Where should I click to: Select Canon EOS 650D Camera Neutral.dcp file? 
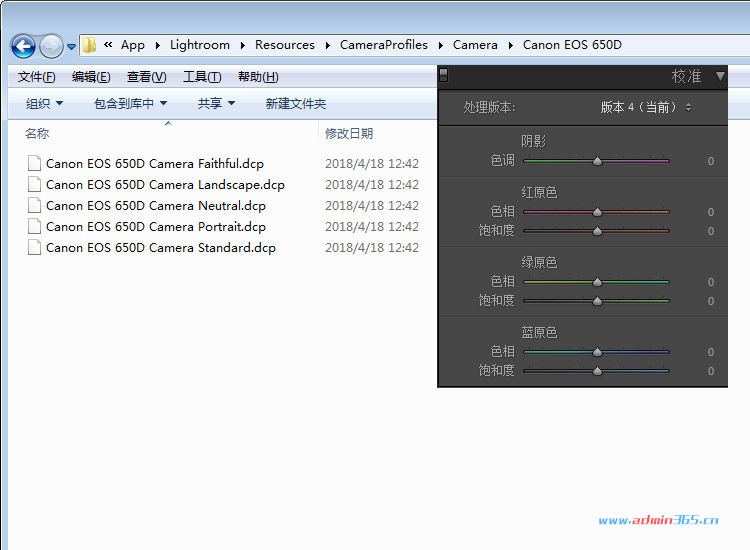(155, 206)
